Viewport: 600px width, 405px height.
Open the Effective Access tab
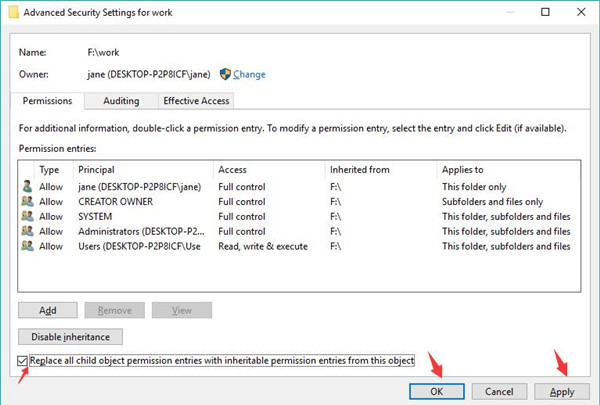click(196, 101)
